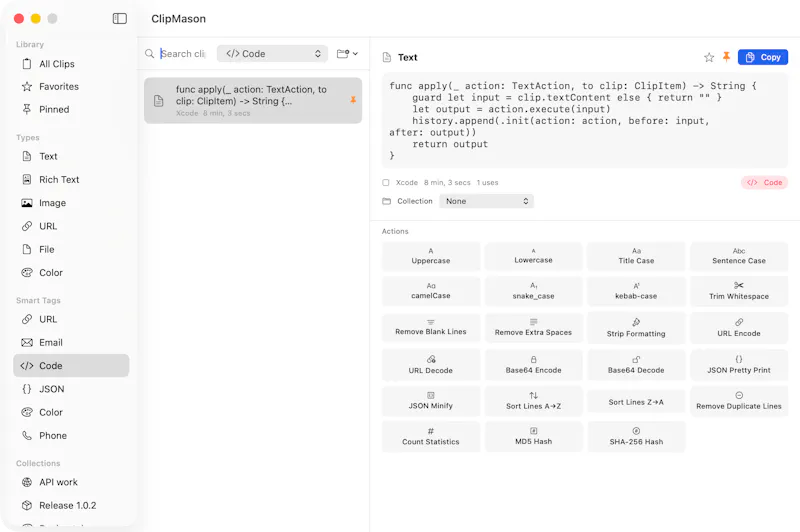Run Remove Extra Spaces action

click(x=533, y=327)
